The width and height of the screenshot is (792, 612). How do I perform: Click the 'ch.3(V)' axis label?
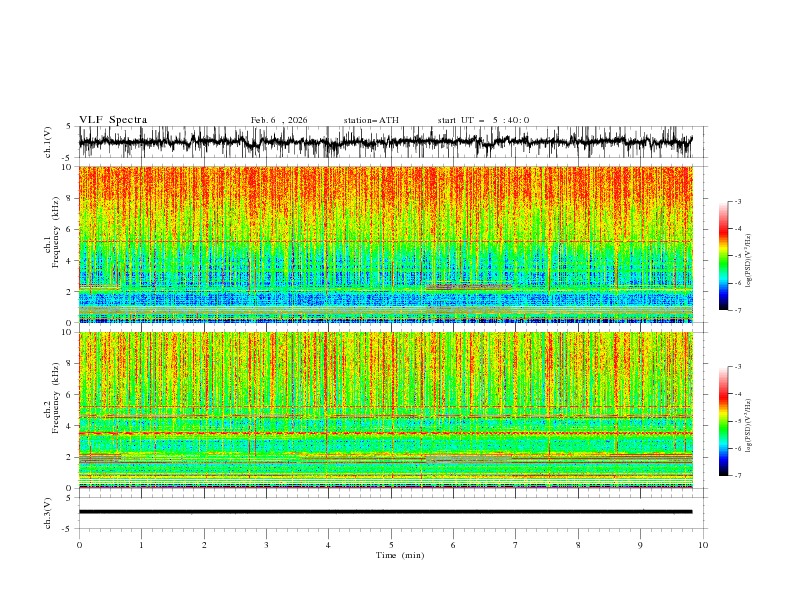point(48,513)
